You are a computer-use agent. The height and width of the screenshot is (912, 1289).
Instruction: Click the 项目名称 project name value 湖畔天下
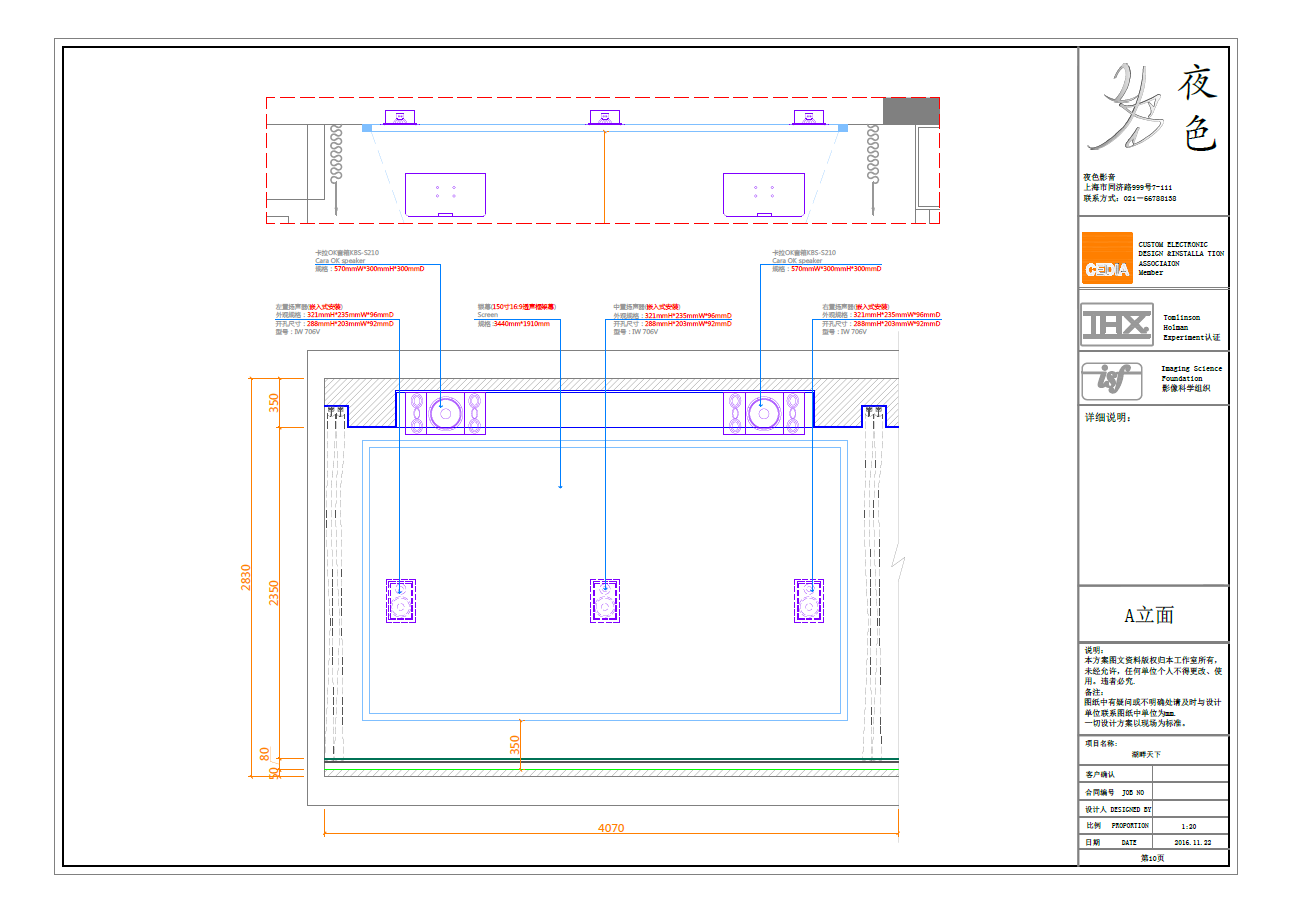1146,754
